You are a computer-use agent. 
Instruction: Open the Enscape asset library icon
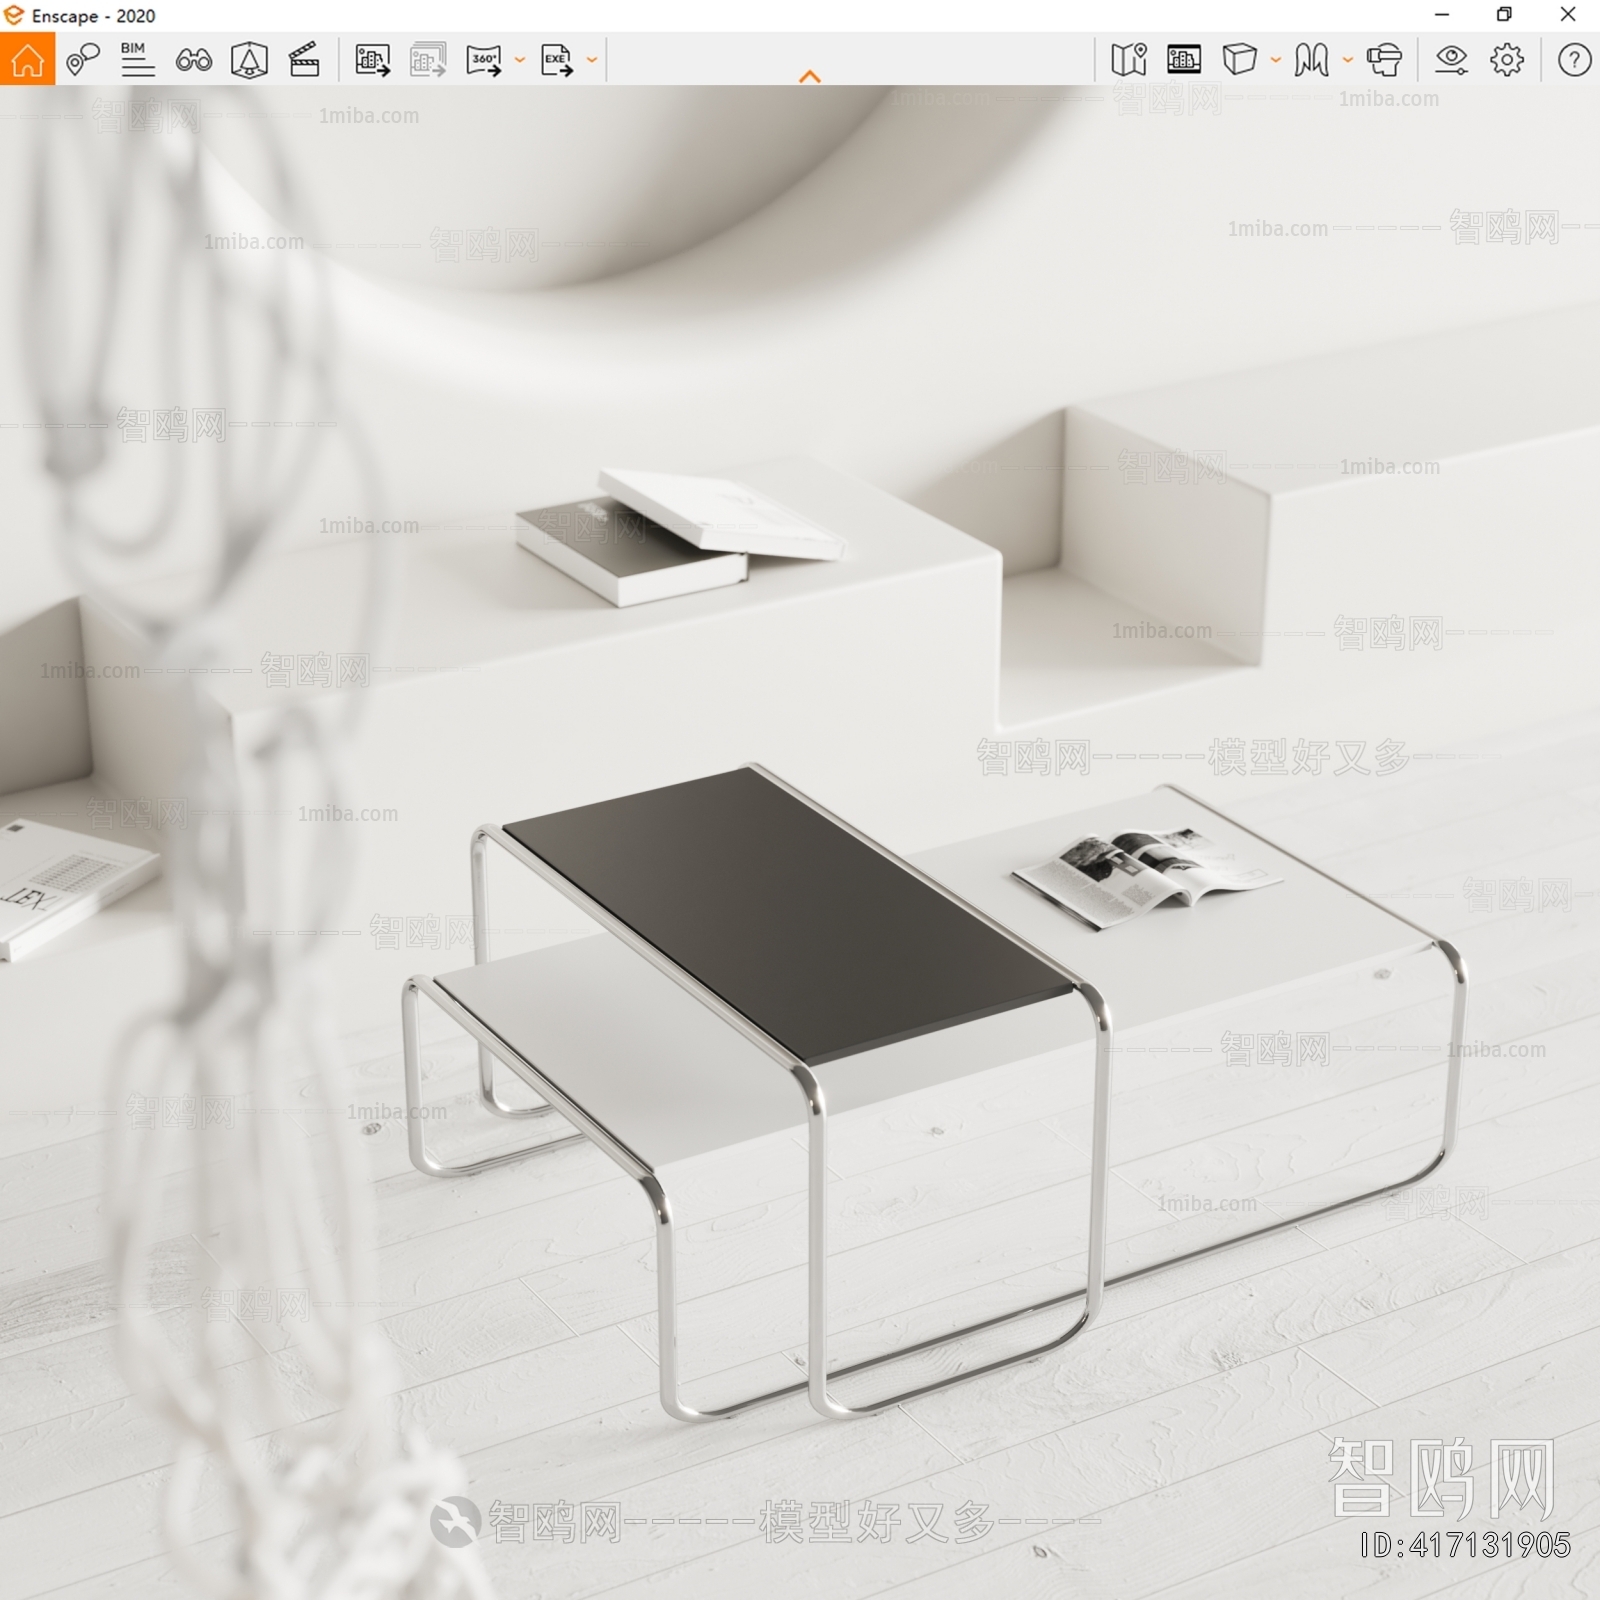pyautogui.click(x=249, y=60)
